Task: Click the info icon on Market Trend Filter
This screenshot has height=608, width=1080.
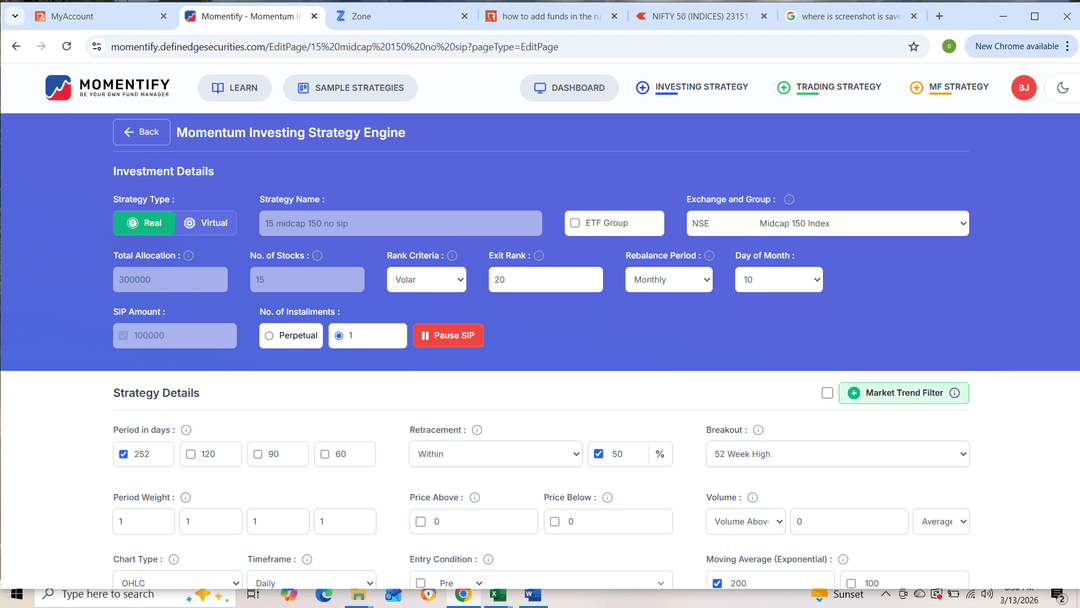Action: 955,392
